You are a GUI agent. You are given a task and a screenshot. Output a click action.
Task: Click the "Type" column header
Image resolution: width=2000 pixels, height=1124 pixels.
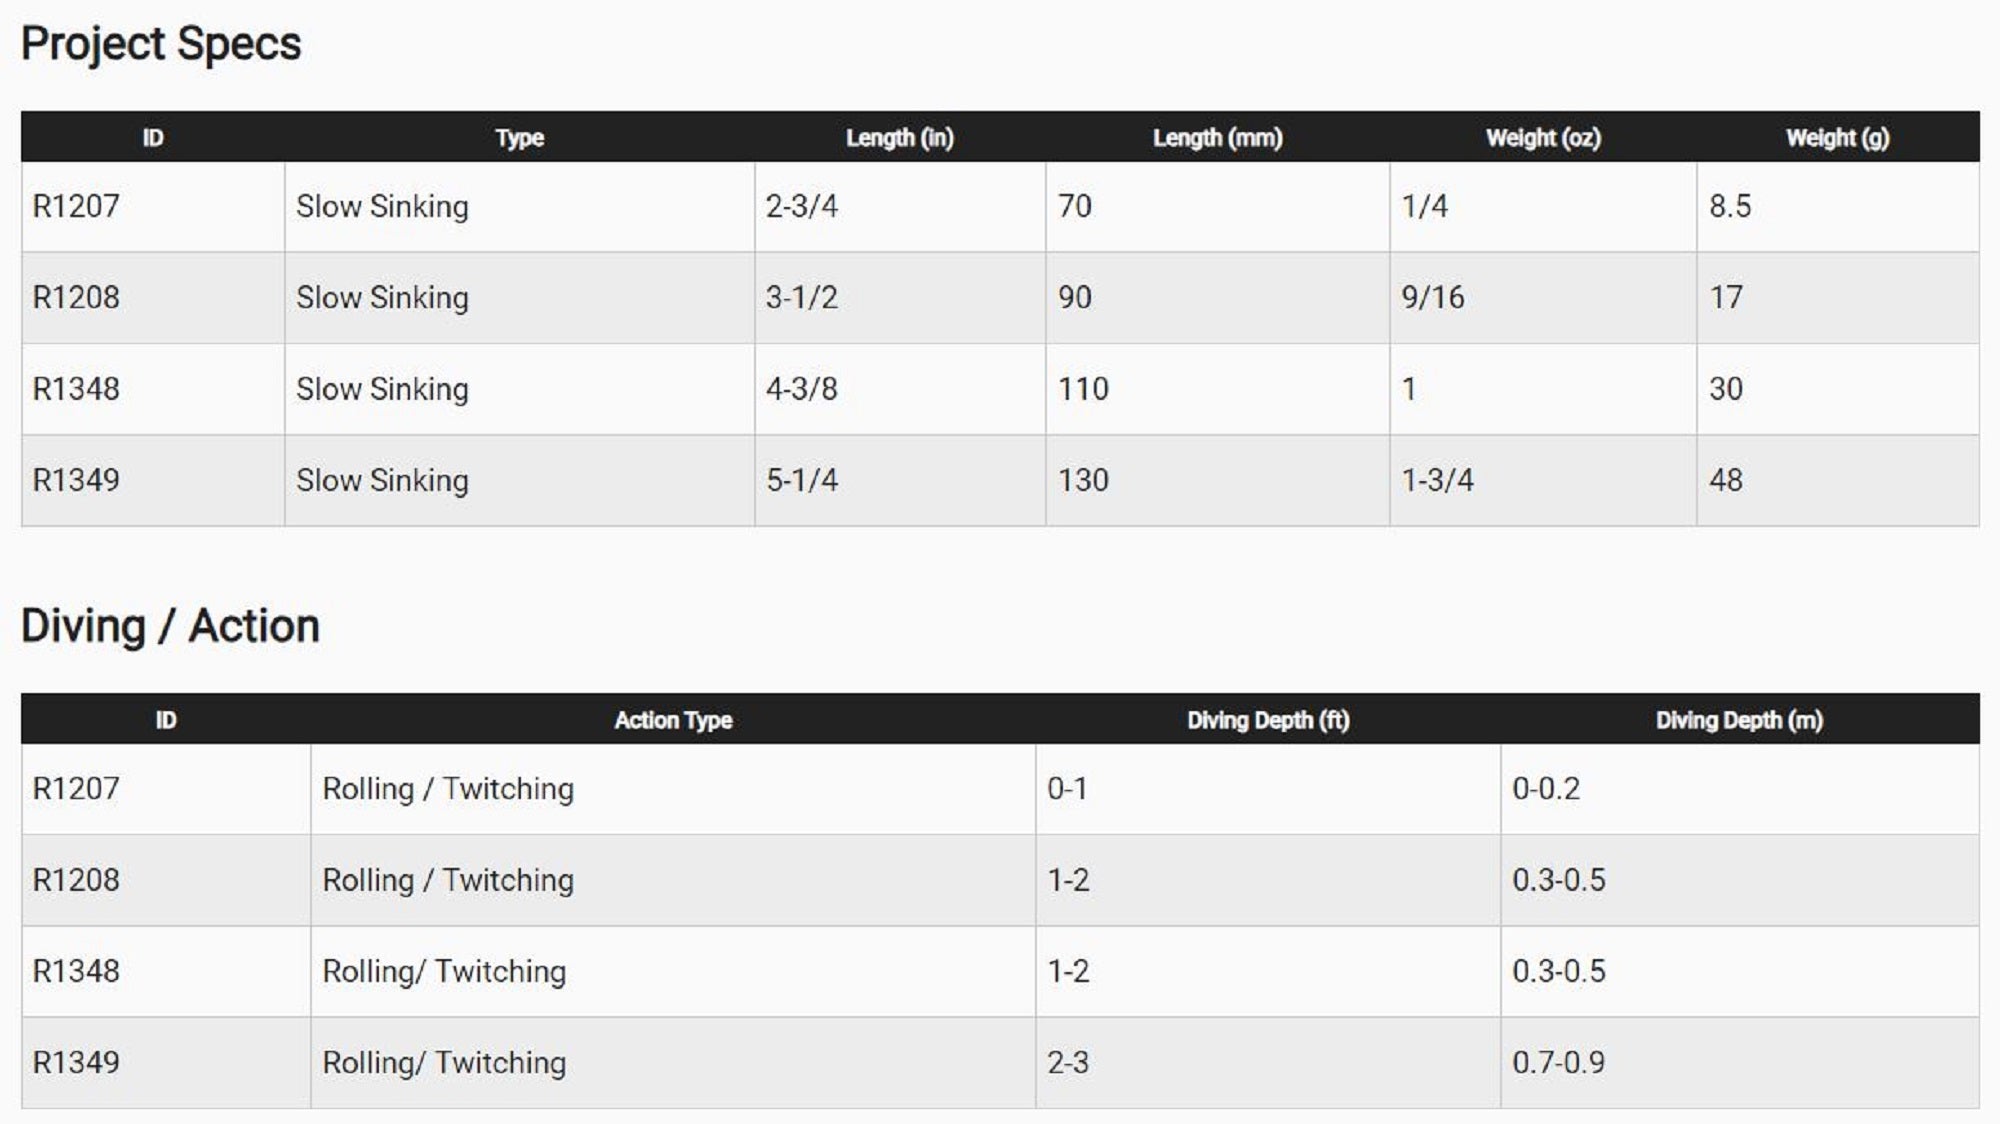[519, 138]
